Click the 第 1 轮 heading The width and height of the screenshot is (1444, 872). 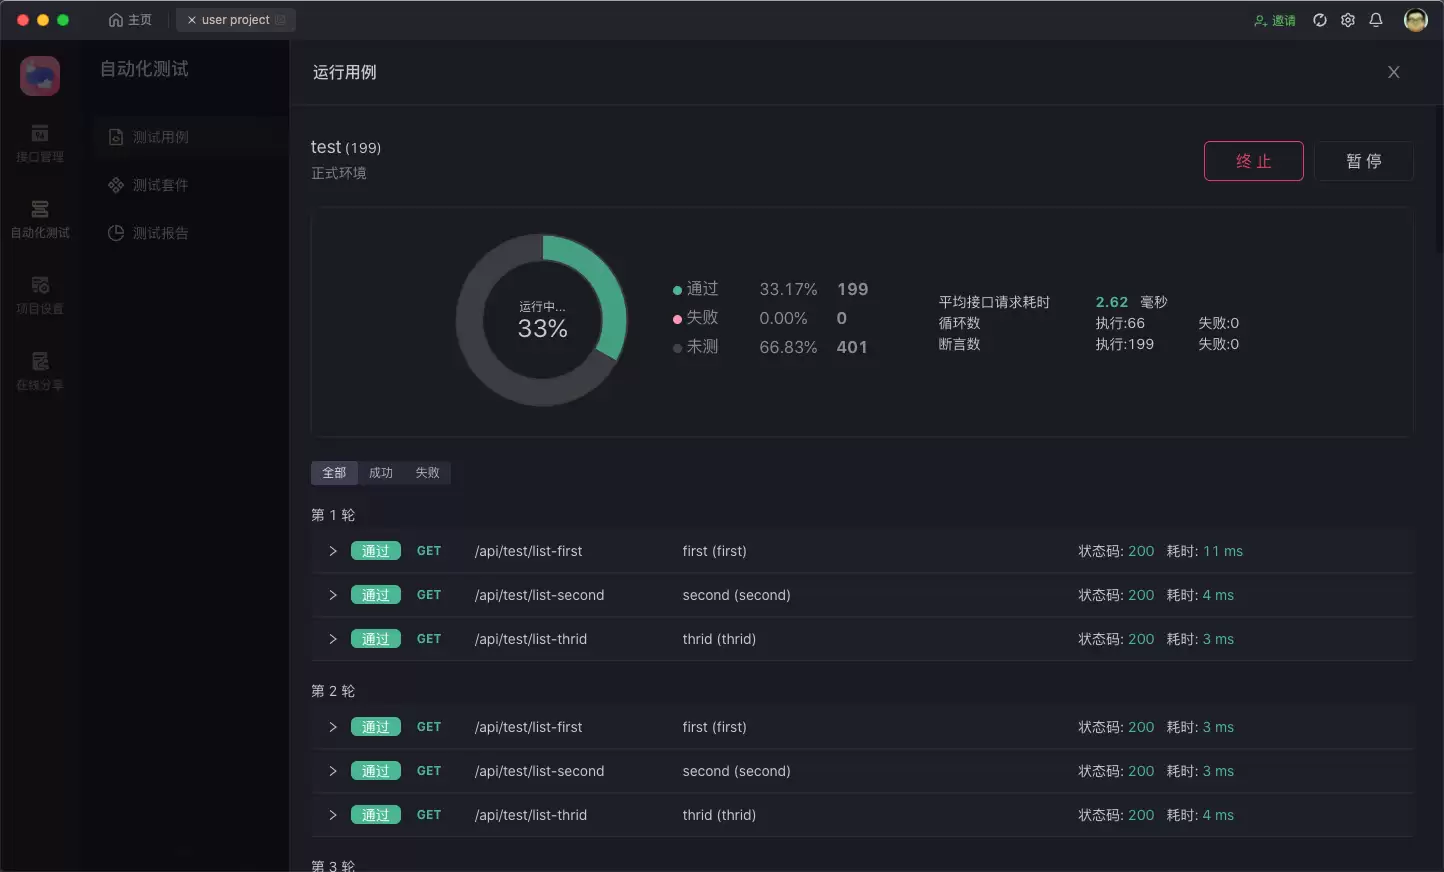[x=333, y=515]
